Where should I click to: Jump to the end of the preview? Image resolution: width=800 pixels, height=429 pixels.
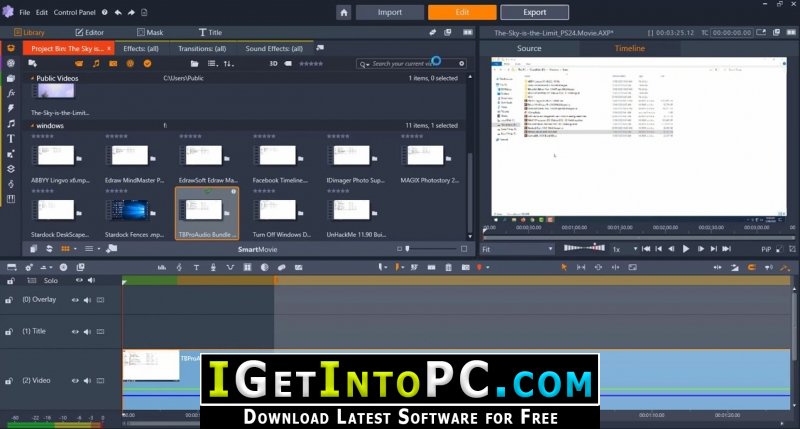(x=727, y=249)
